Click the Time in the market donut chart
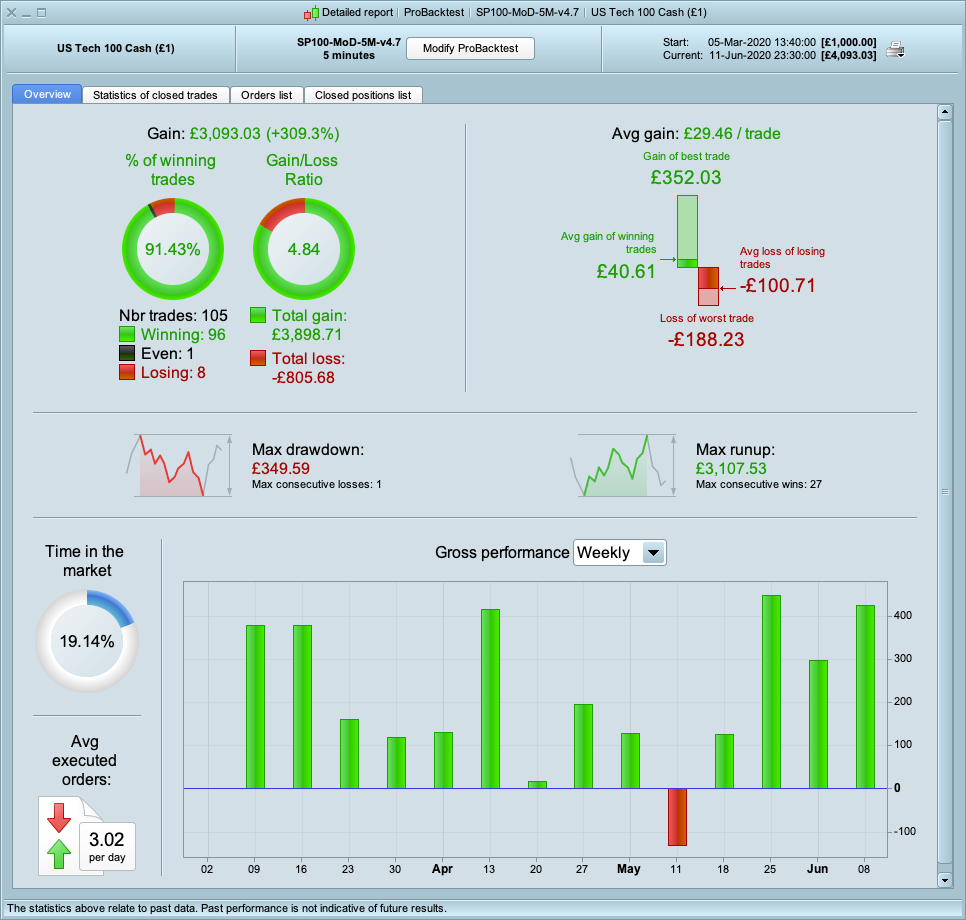Image resolution: width=966 pixels, height=920 pixels. pyautogui.click(x=87, y=641)
